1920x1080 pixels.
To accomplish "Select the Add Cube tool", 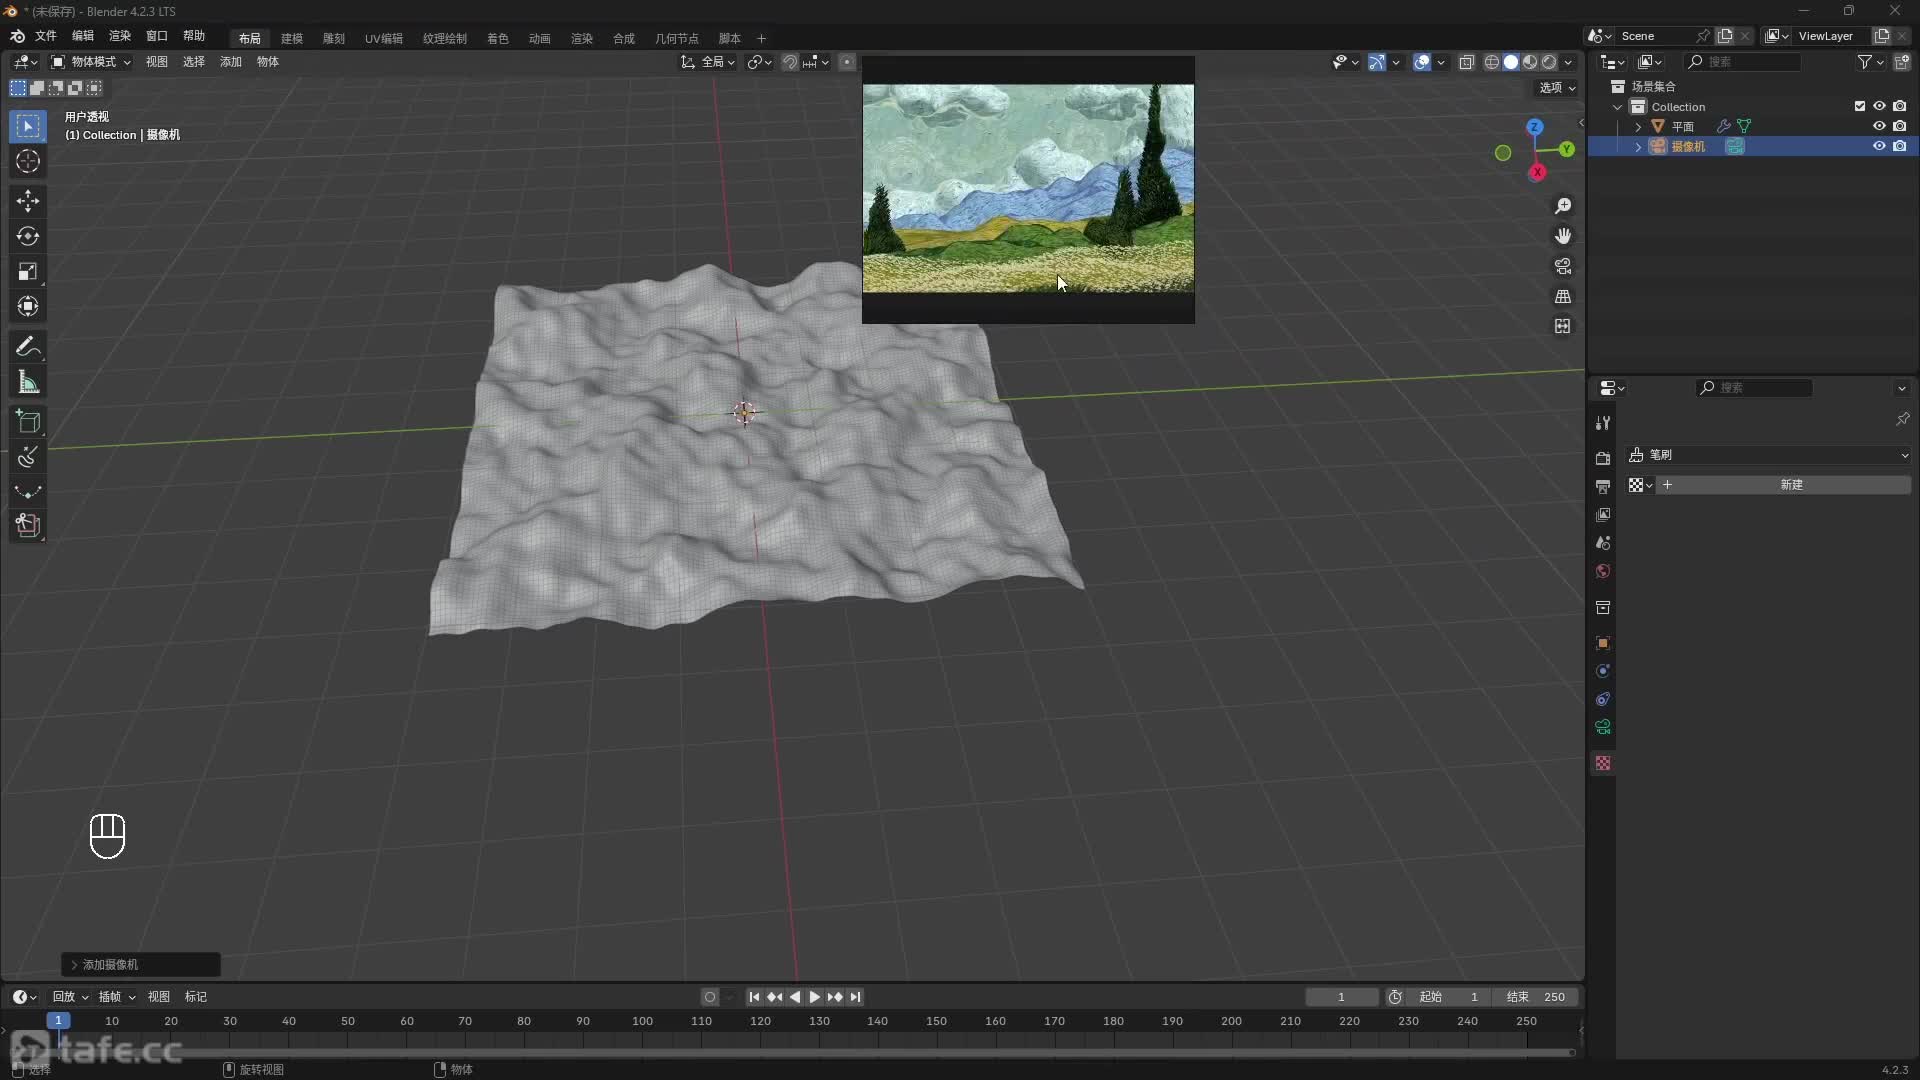I will pos(28,421).
